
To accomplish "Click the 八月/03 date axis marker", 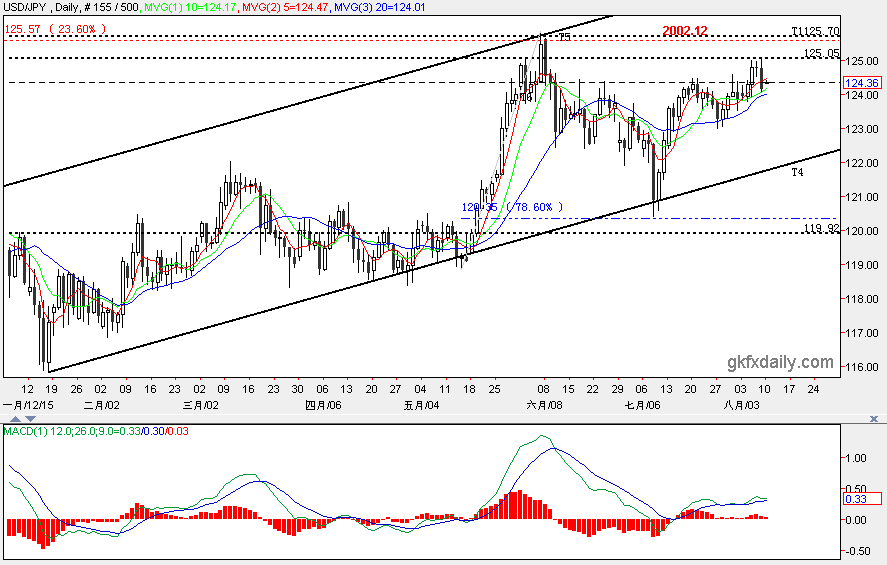I will tap(741, 405).
